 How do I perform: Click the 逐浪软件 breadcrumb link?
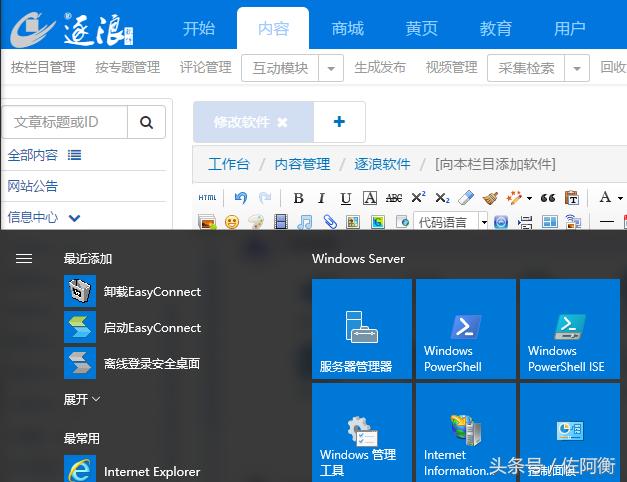382,164
